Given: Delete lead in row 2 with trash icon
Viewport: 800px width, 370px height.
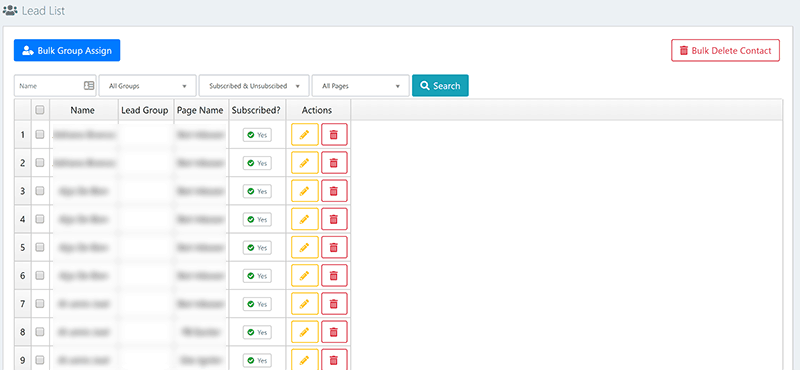Looking at the screenshot, I should coord(334,163).
